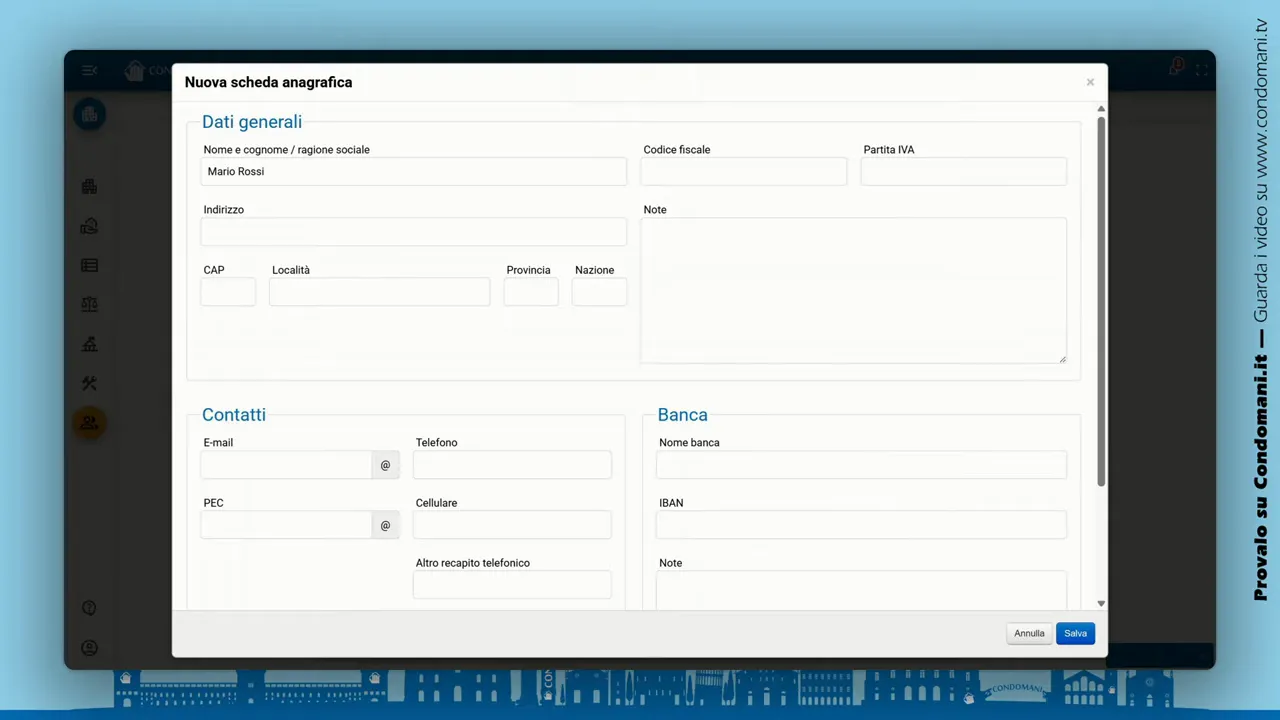Click the Note textarea in Dati generali
This screenshot has width=1280, height=720.
[853, 290]
